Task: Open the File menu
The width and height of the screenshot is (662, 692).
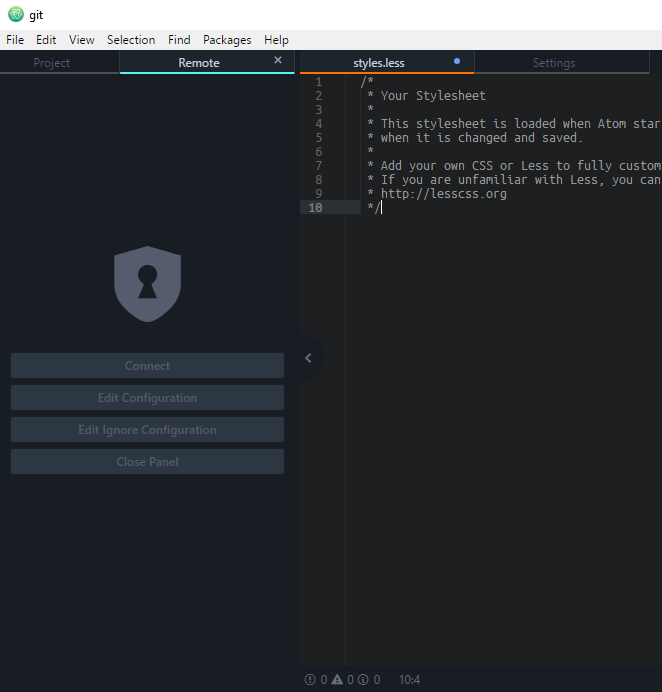Action: point(15,40)
